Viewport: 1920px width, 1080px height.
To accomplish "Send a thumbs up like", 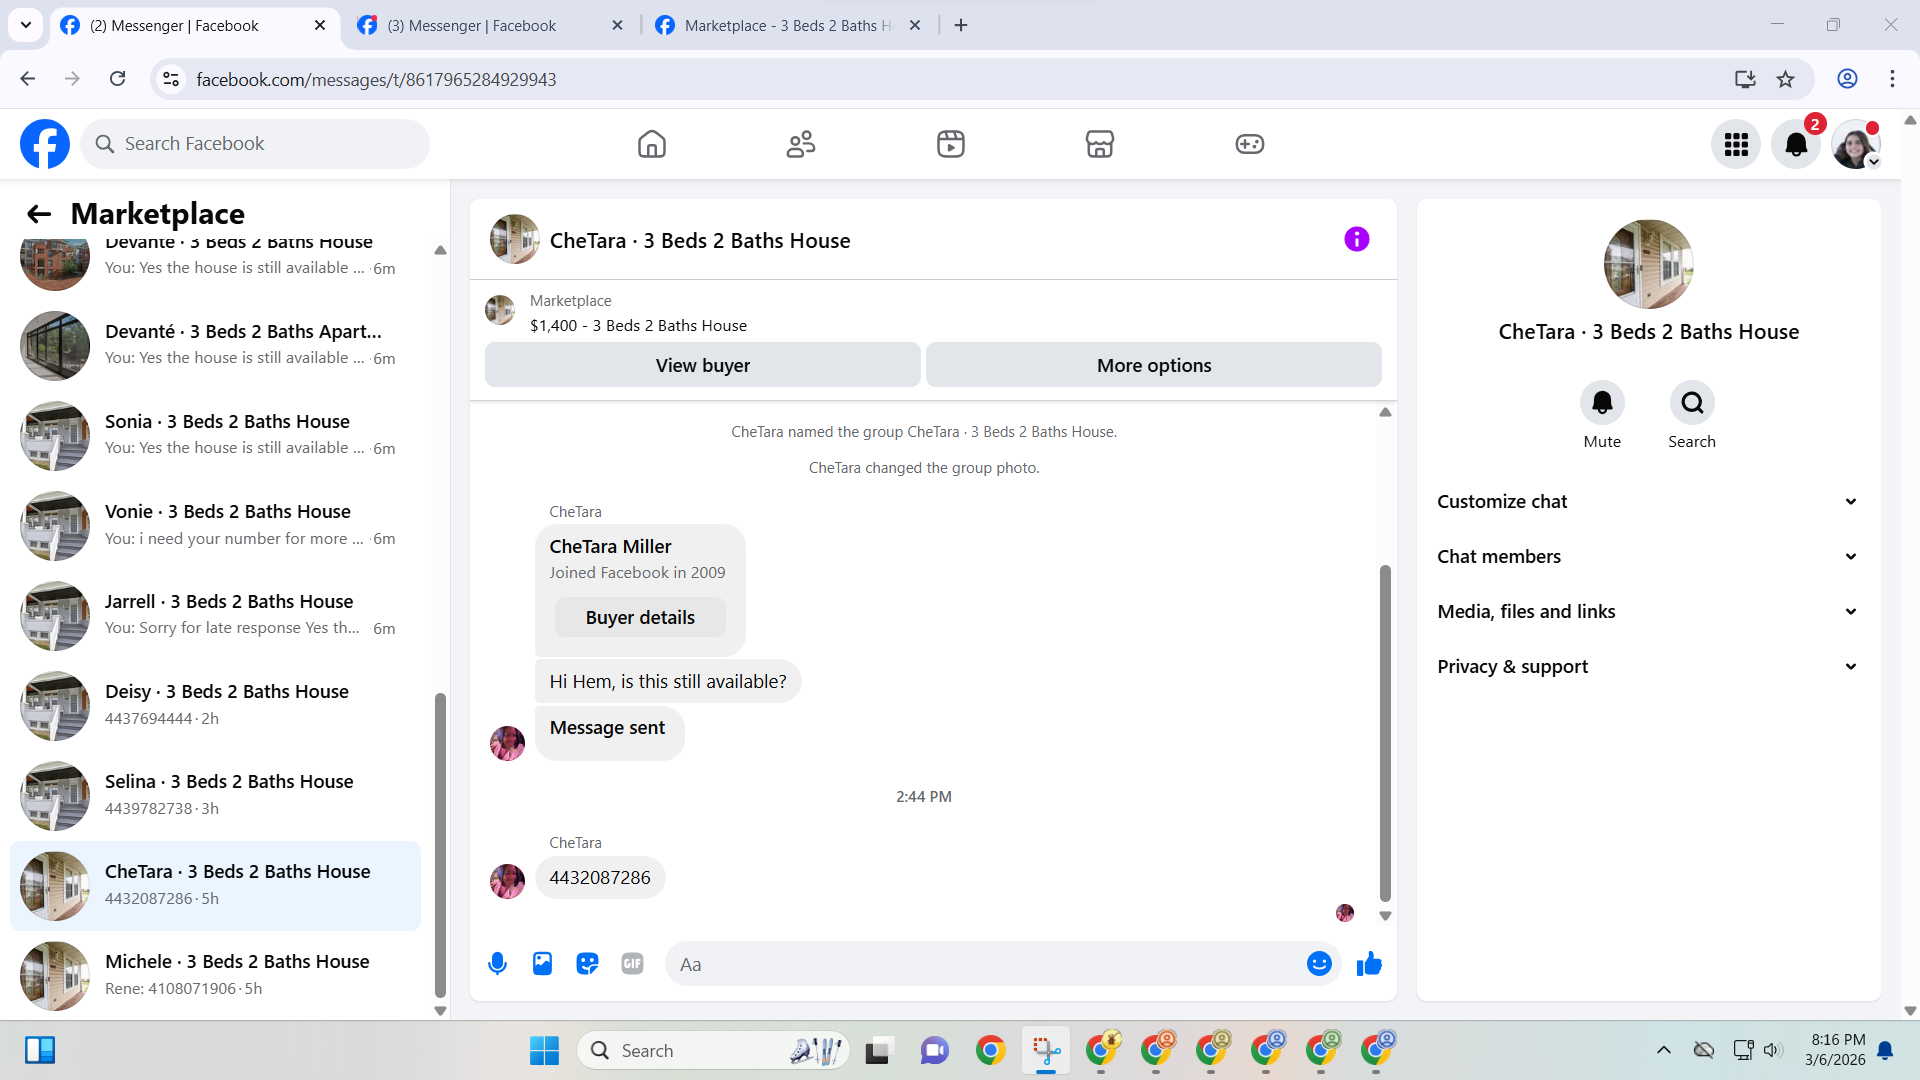I will coord(1369,964).
